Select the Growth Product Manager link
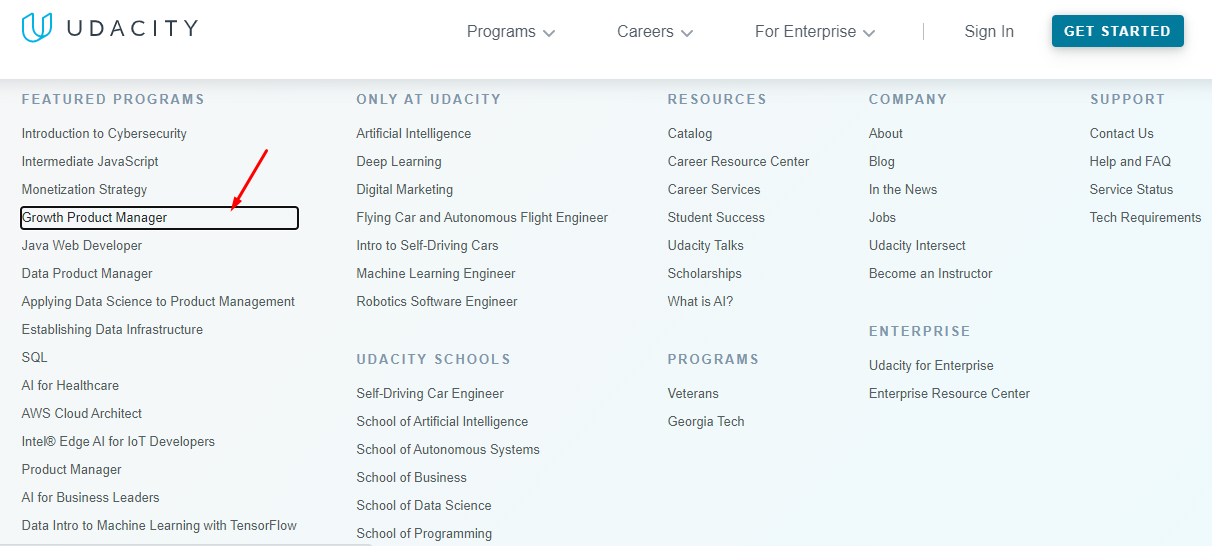 click(x=95, y=218)
